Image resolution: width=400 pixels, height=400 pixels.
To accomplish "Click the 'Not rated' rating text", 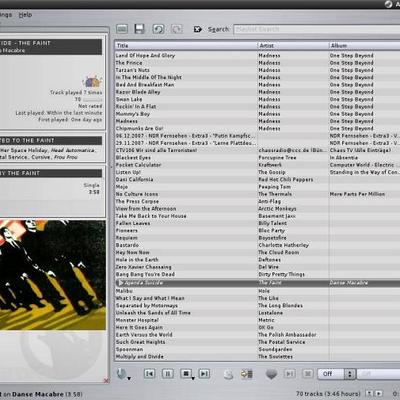I will (x=90, y=106).
